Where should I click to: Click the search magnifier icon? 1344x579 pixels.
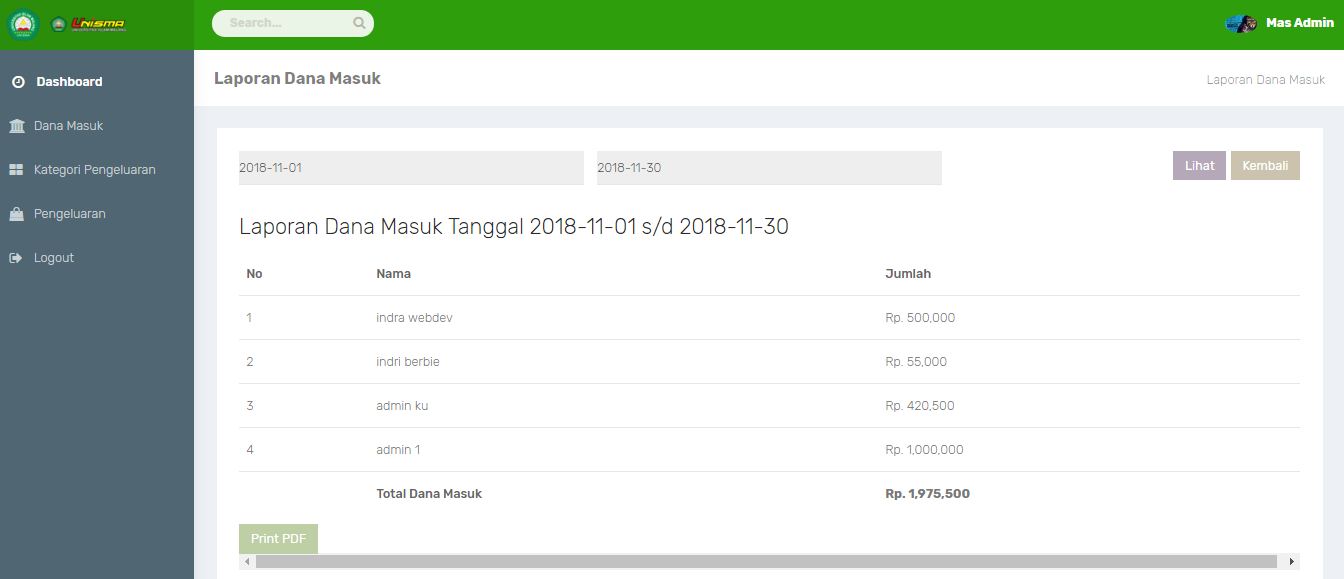coord(359,22)
